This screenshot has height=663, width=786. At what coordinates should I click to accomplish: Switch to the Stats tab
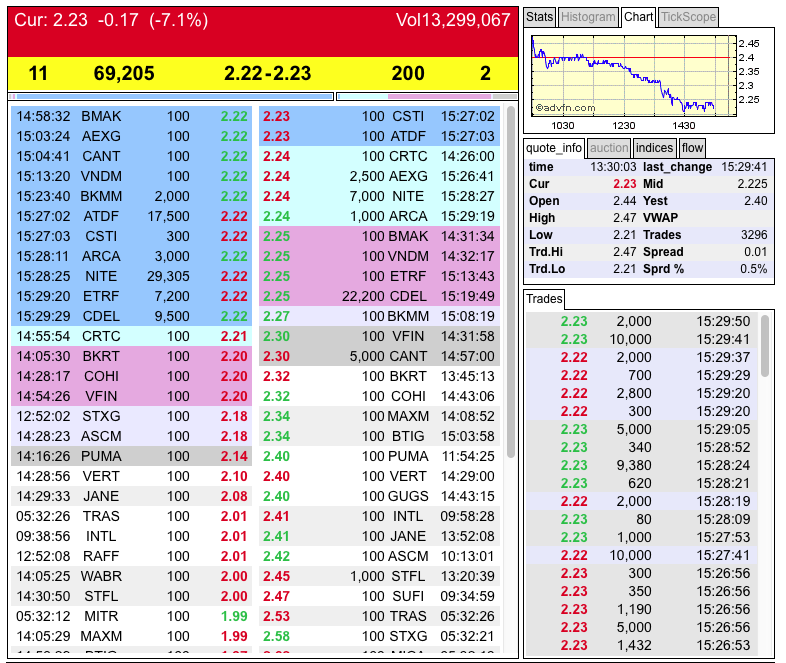[539, 17]
